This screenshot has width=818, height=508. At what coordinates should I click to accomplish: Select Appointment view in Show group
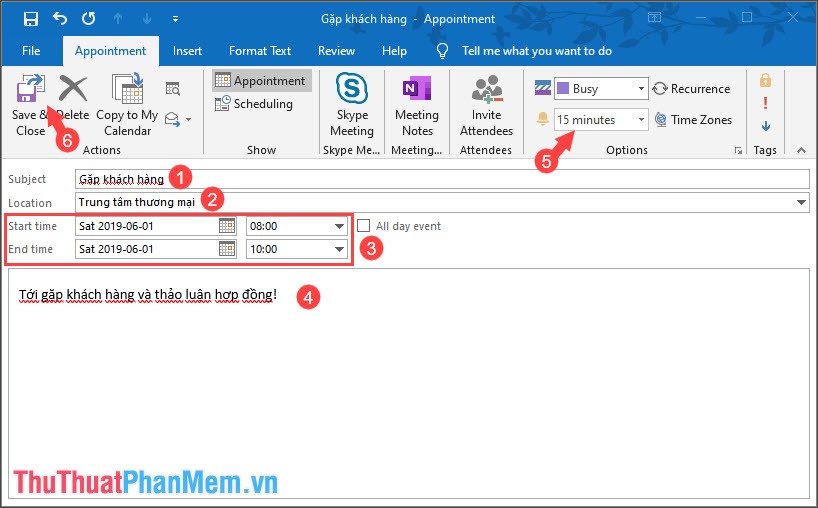click(x=261, y=80)
